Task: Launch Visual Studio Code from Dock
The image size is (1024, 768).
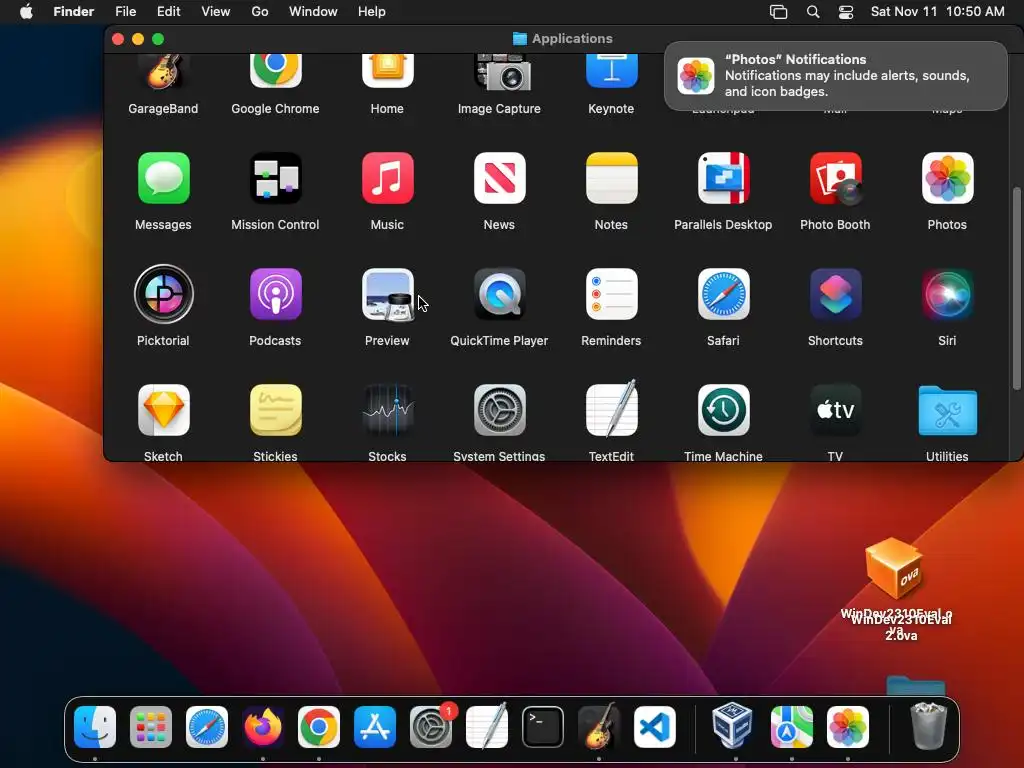Action: (x=654, y=727)
